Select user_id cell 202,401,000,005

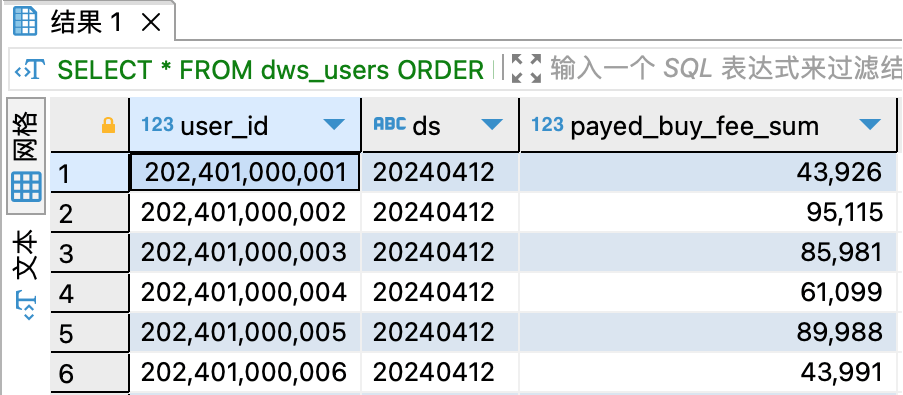(245, 332)
